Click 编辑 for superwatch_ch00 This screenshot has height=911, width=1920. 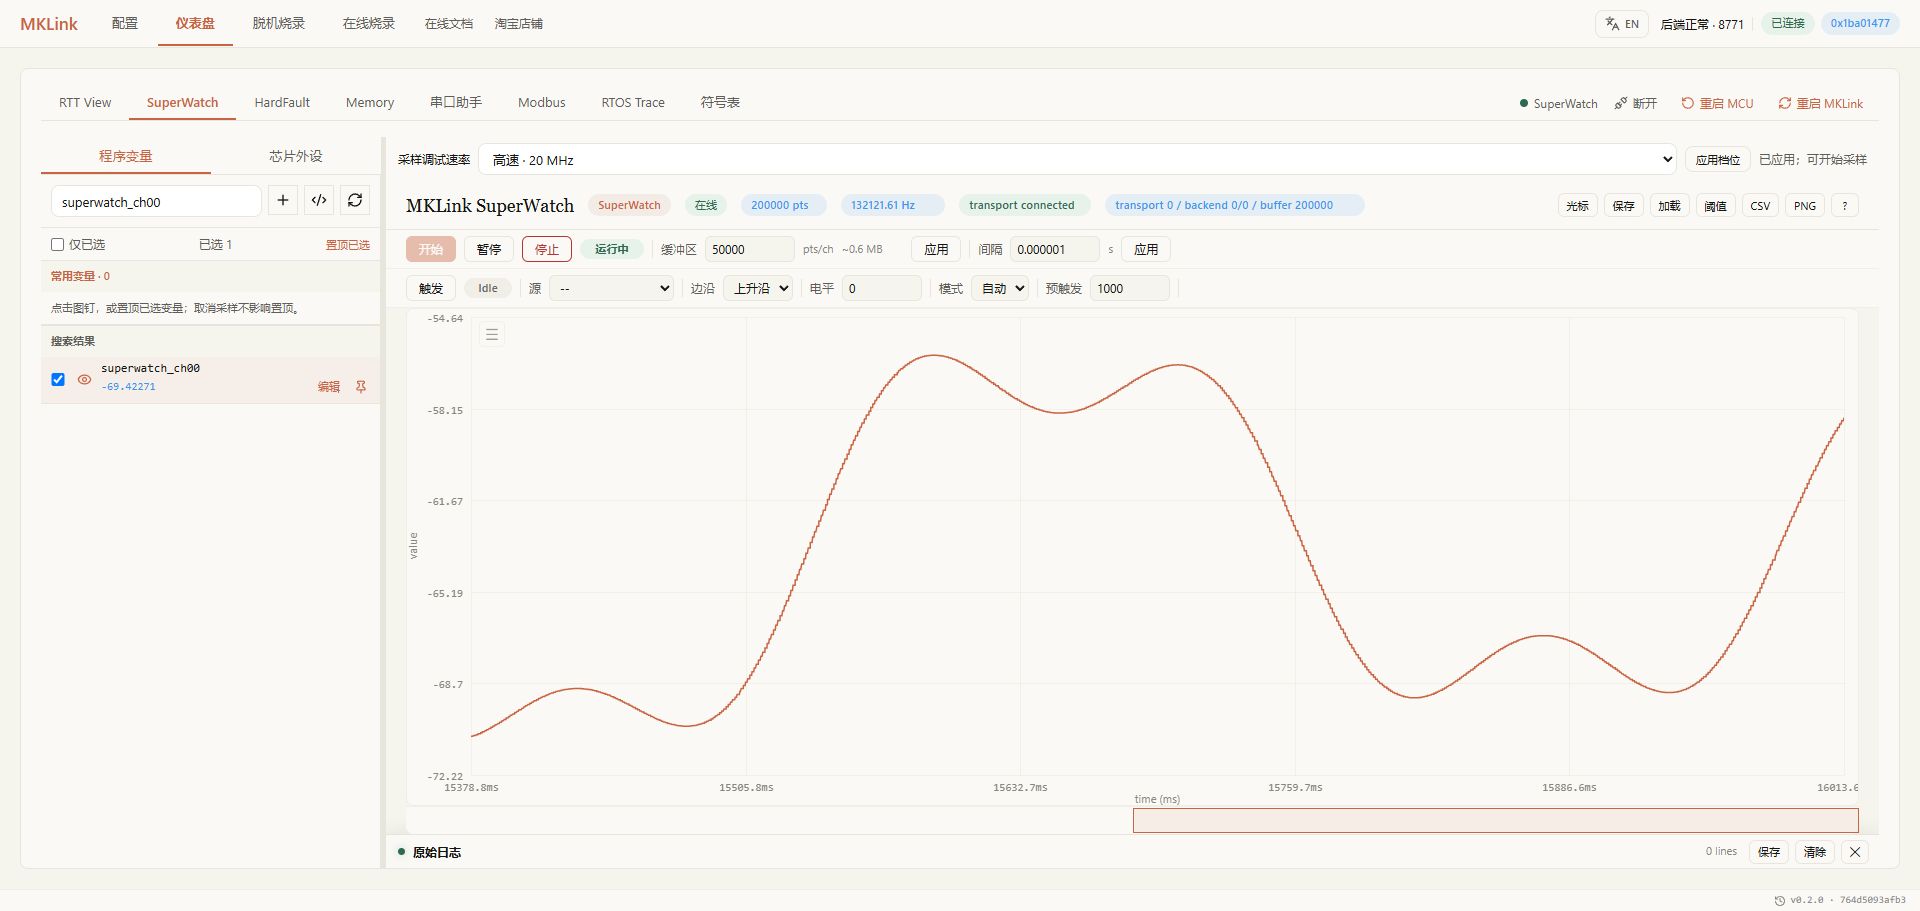pyautogui.click(x=329, y=387)
